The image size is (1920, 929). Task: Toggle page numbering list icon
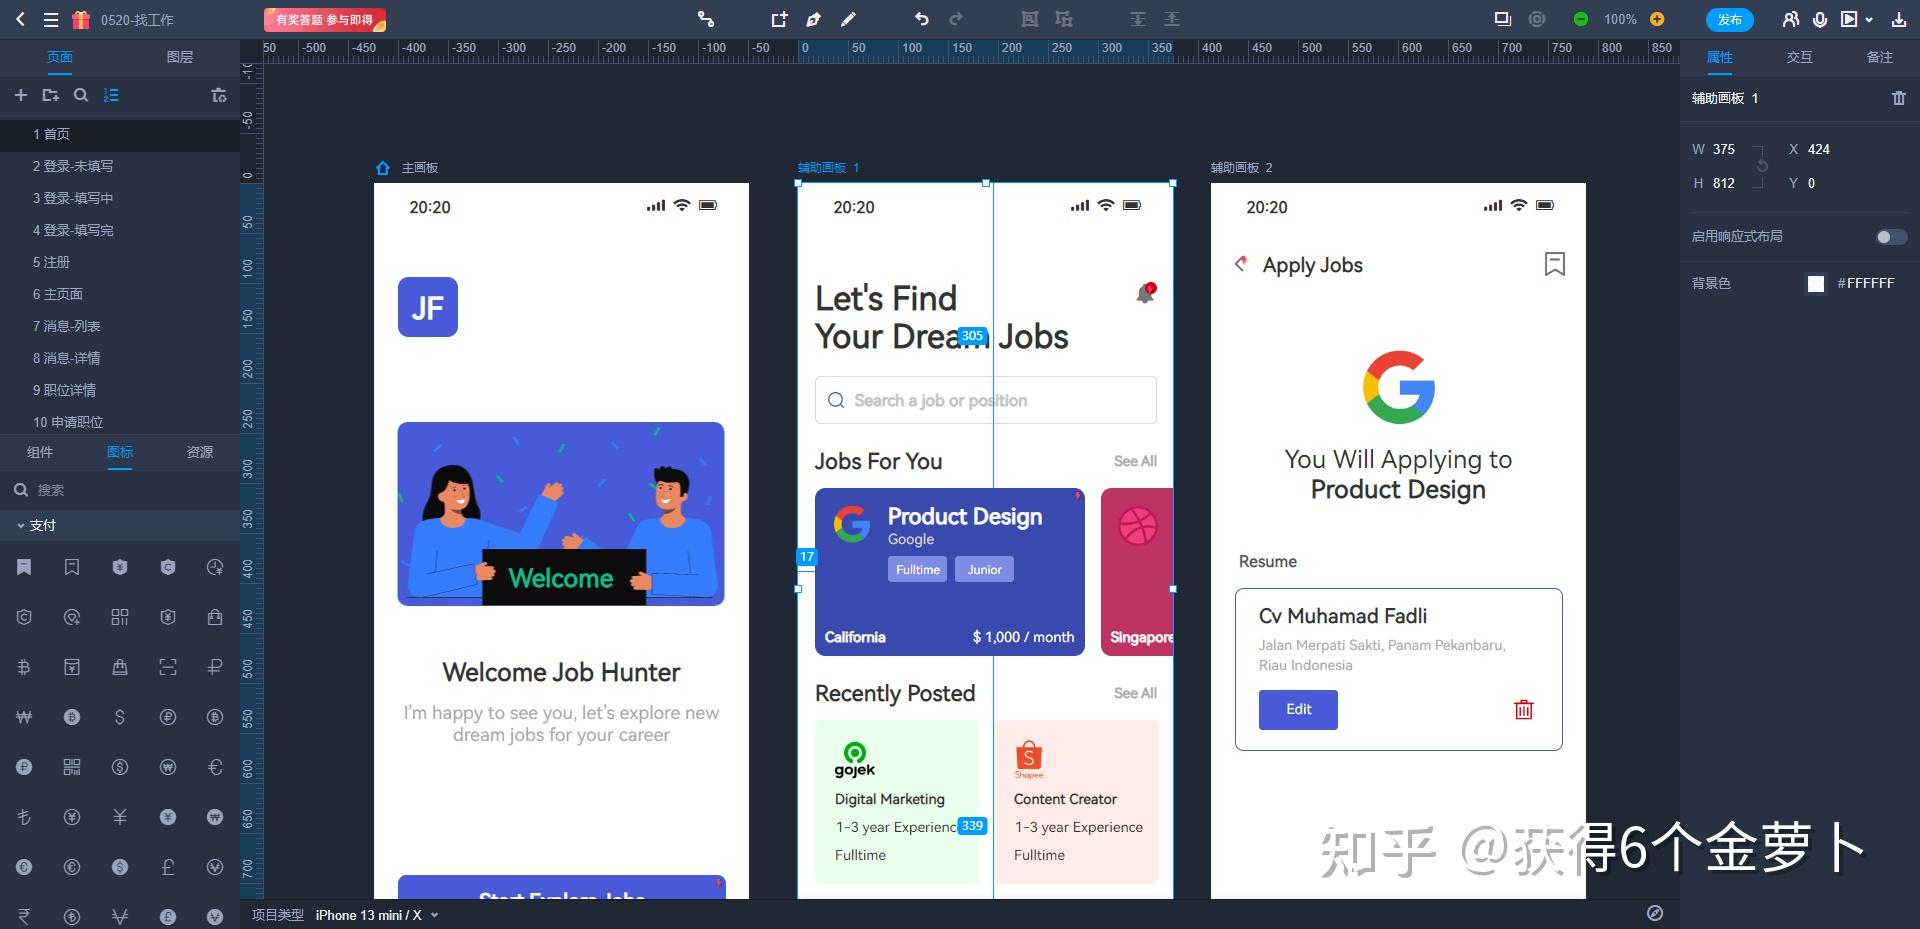pos(111,95)
